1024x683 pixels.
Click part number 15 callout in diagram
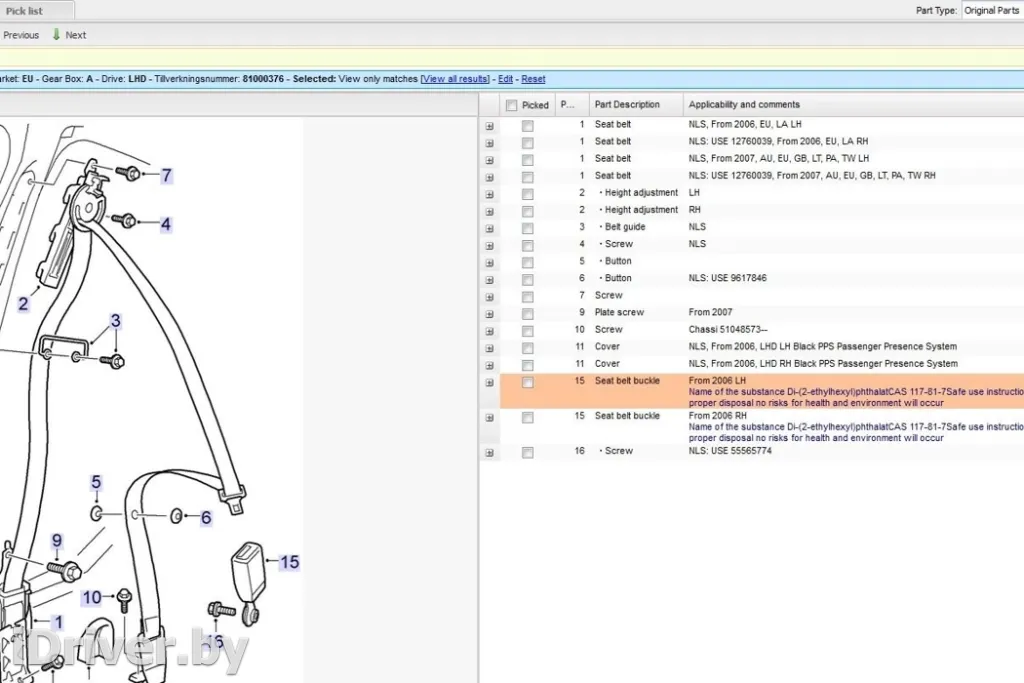coord(289,563)
